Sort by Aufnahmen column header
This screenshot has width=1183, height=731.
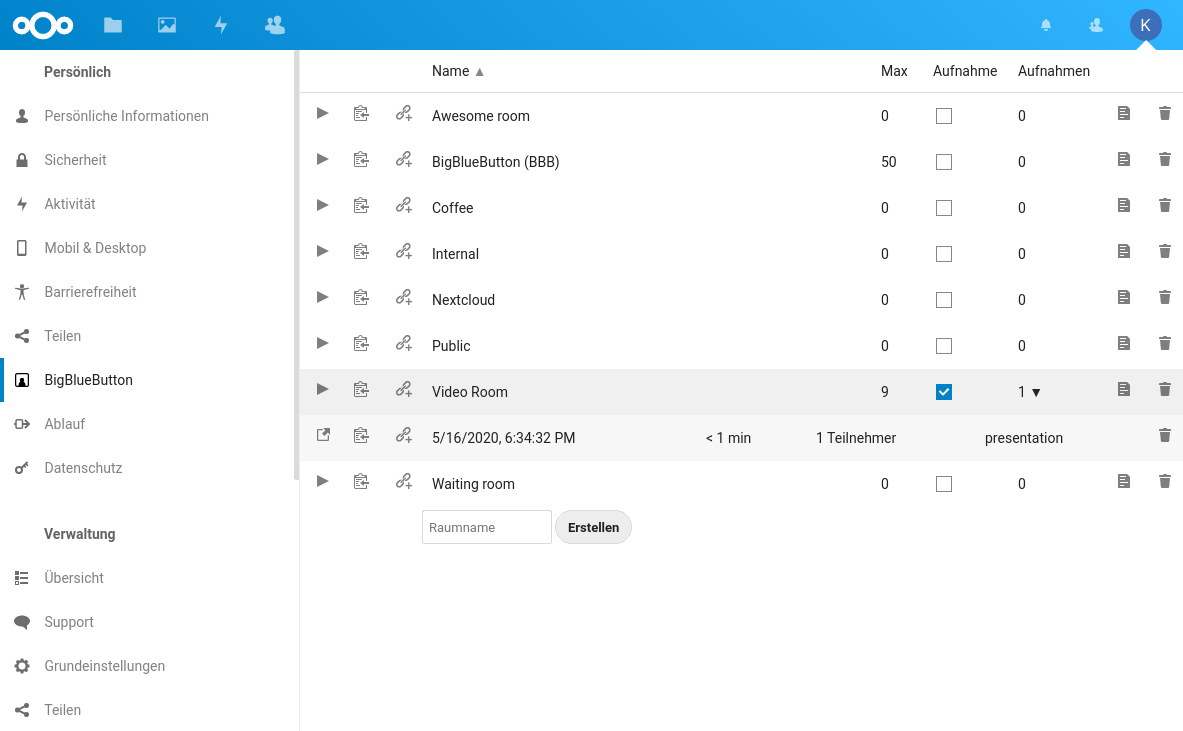pyautogui.click(x=1054, y=71)
